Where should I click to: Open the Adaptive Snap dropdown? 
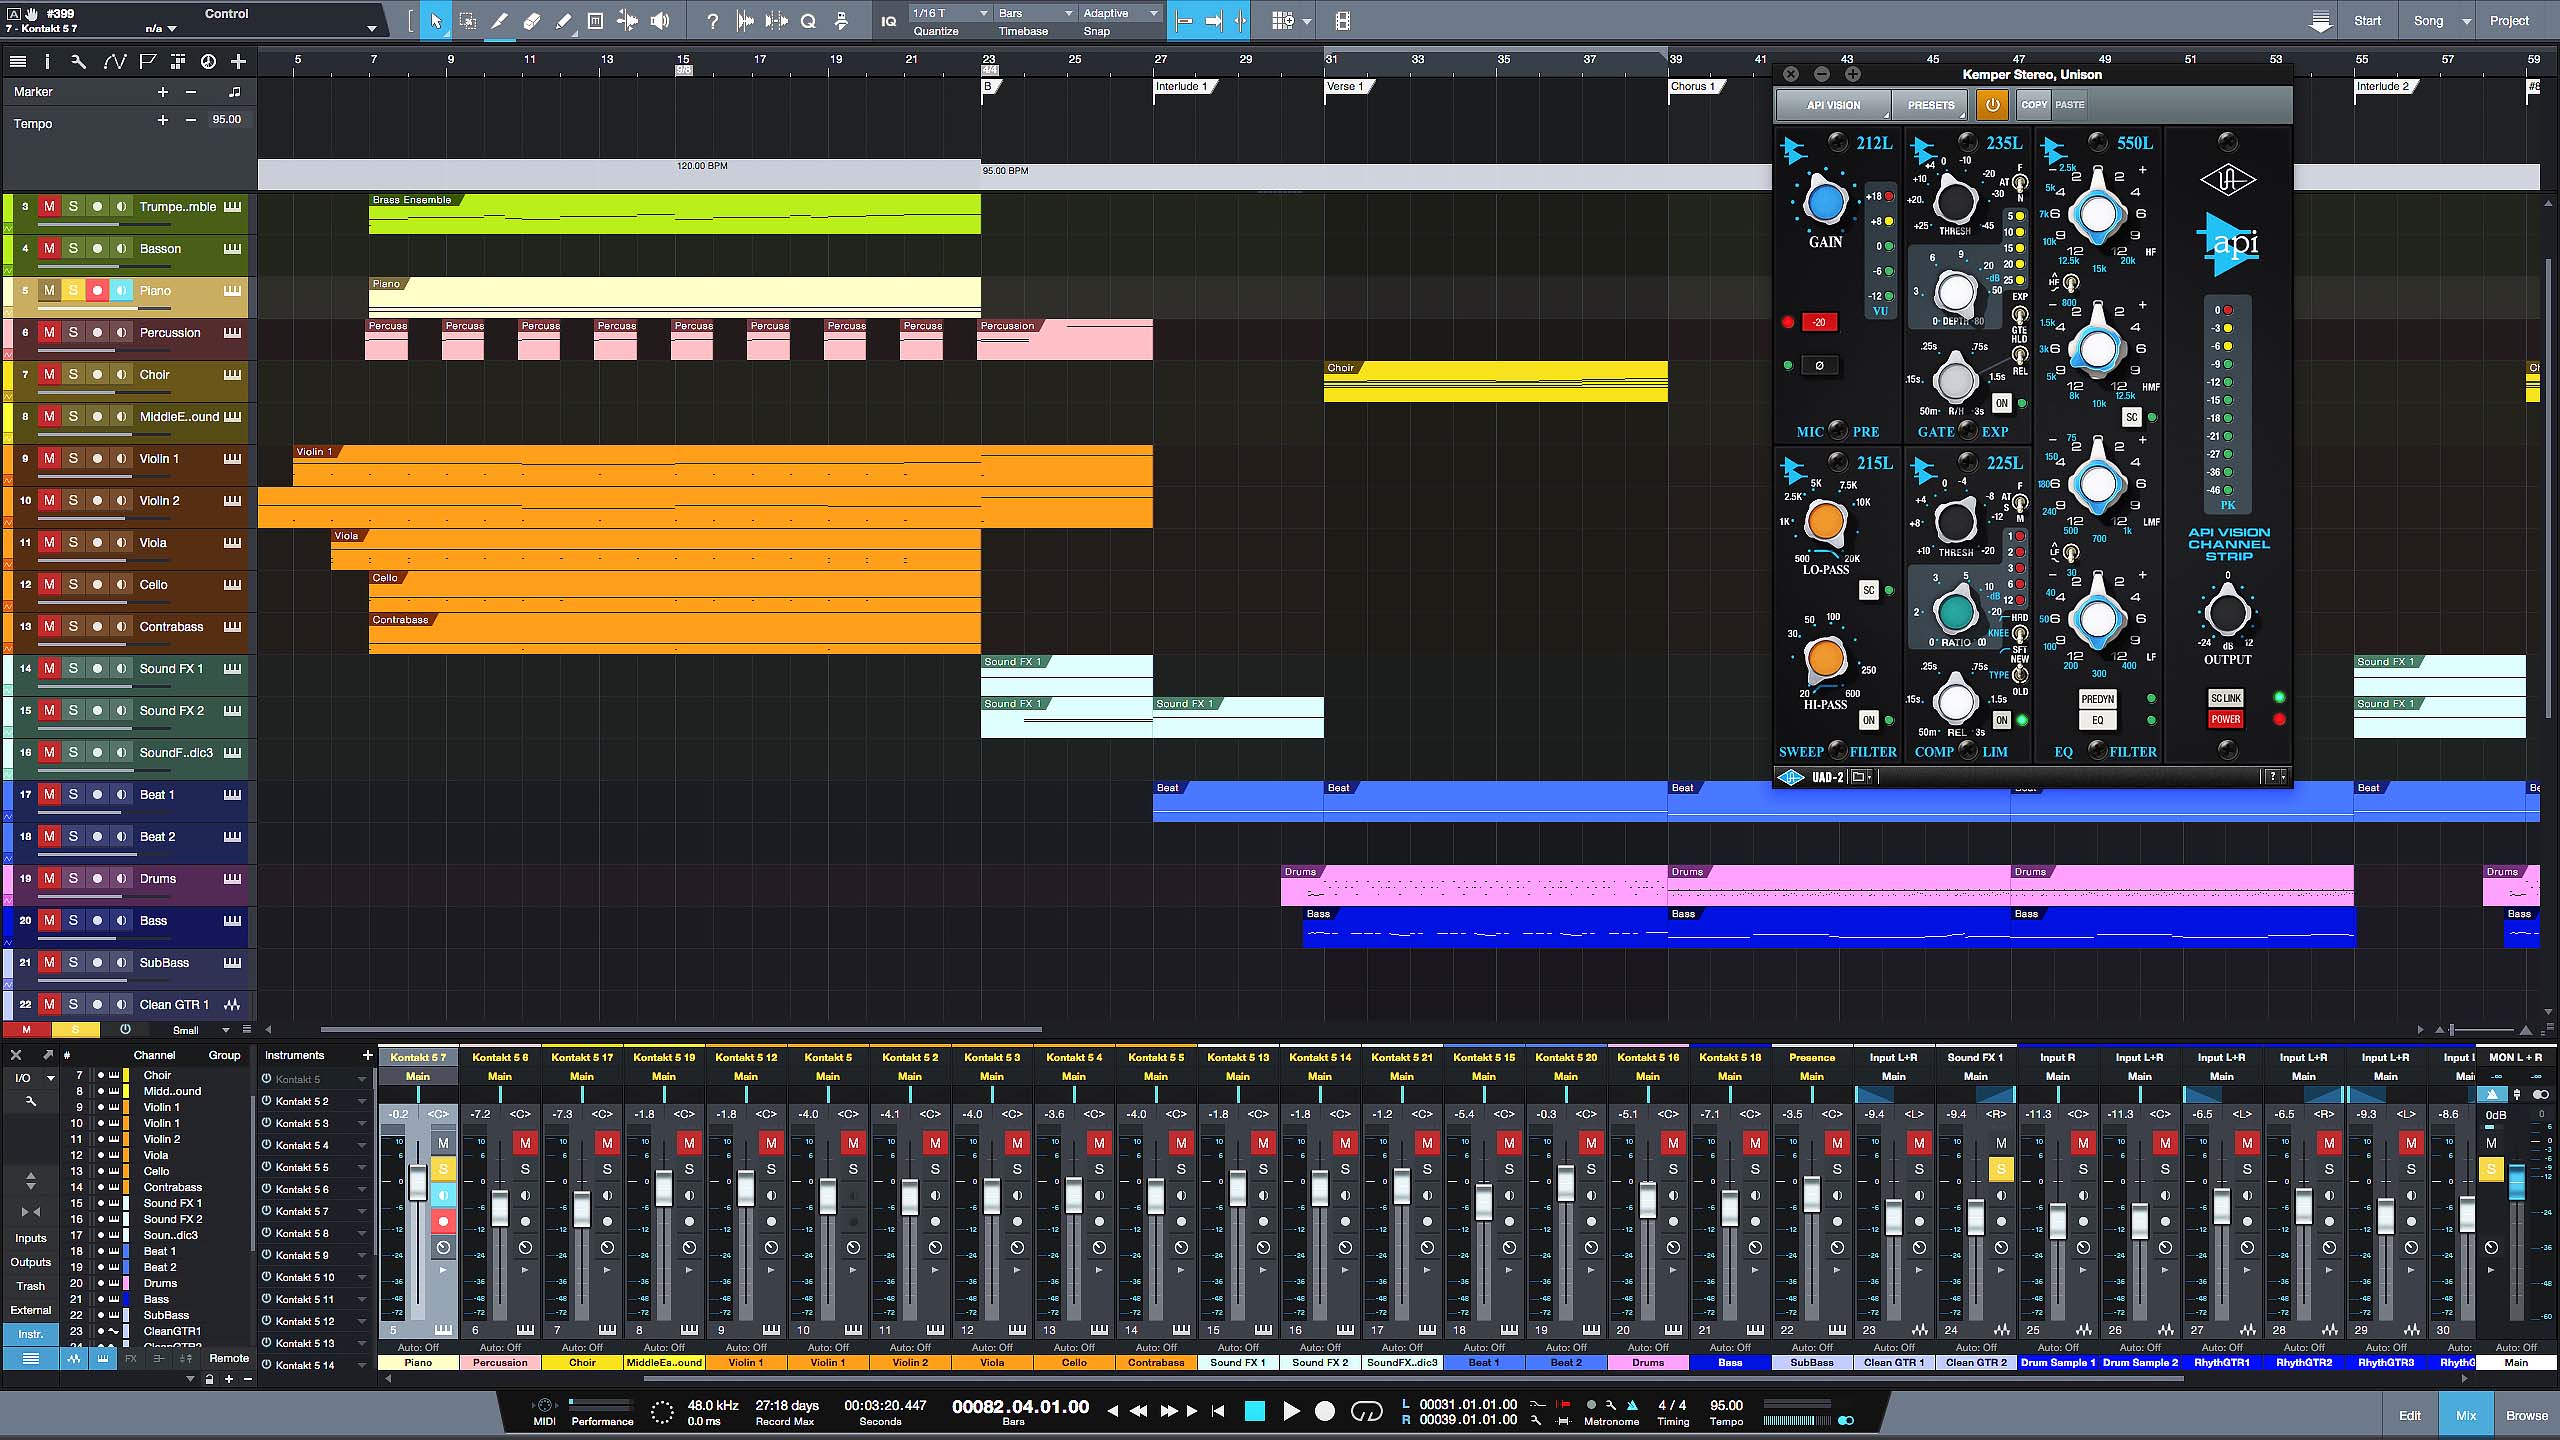1120,13
